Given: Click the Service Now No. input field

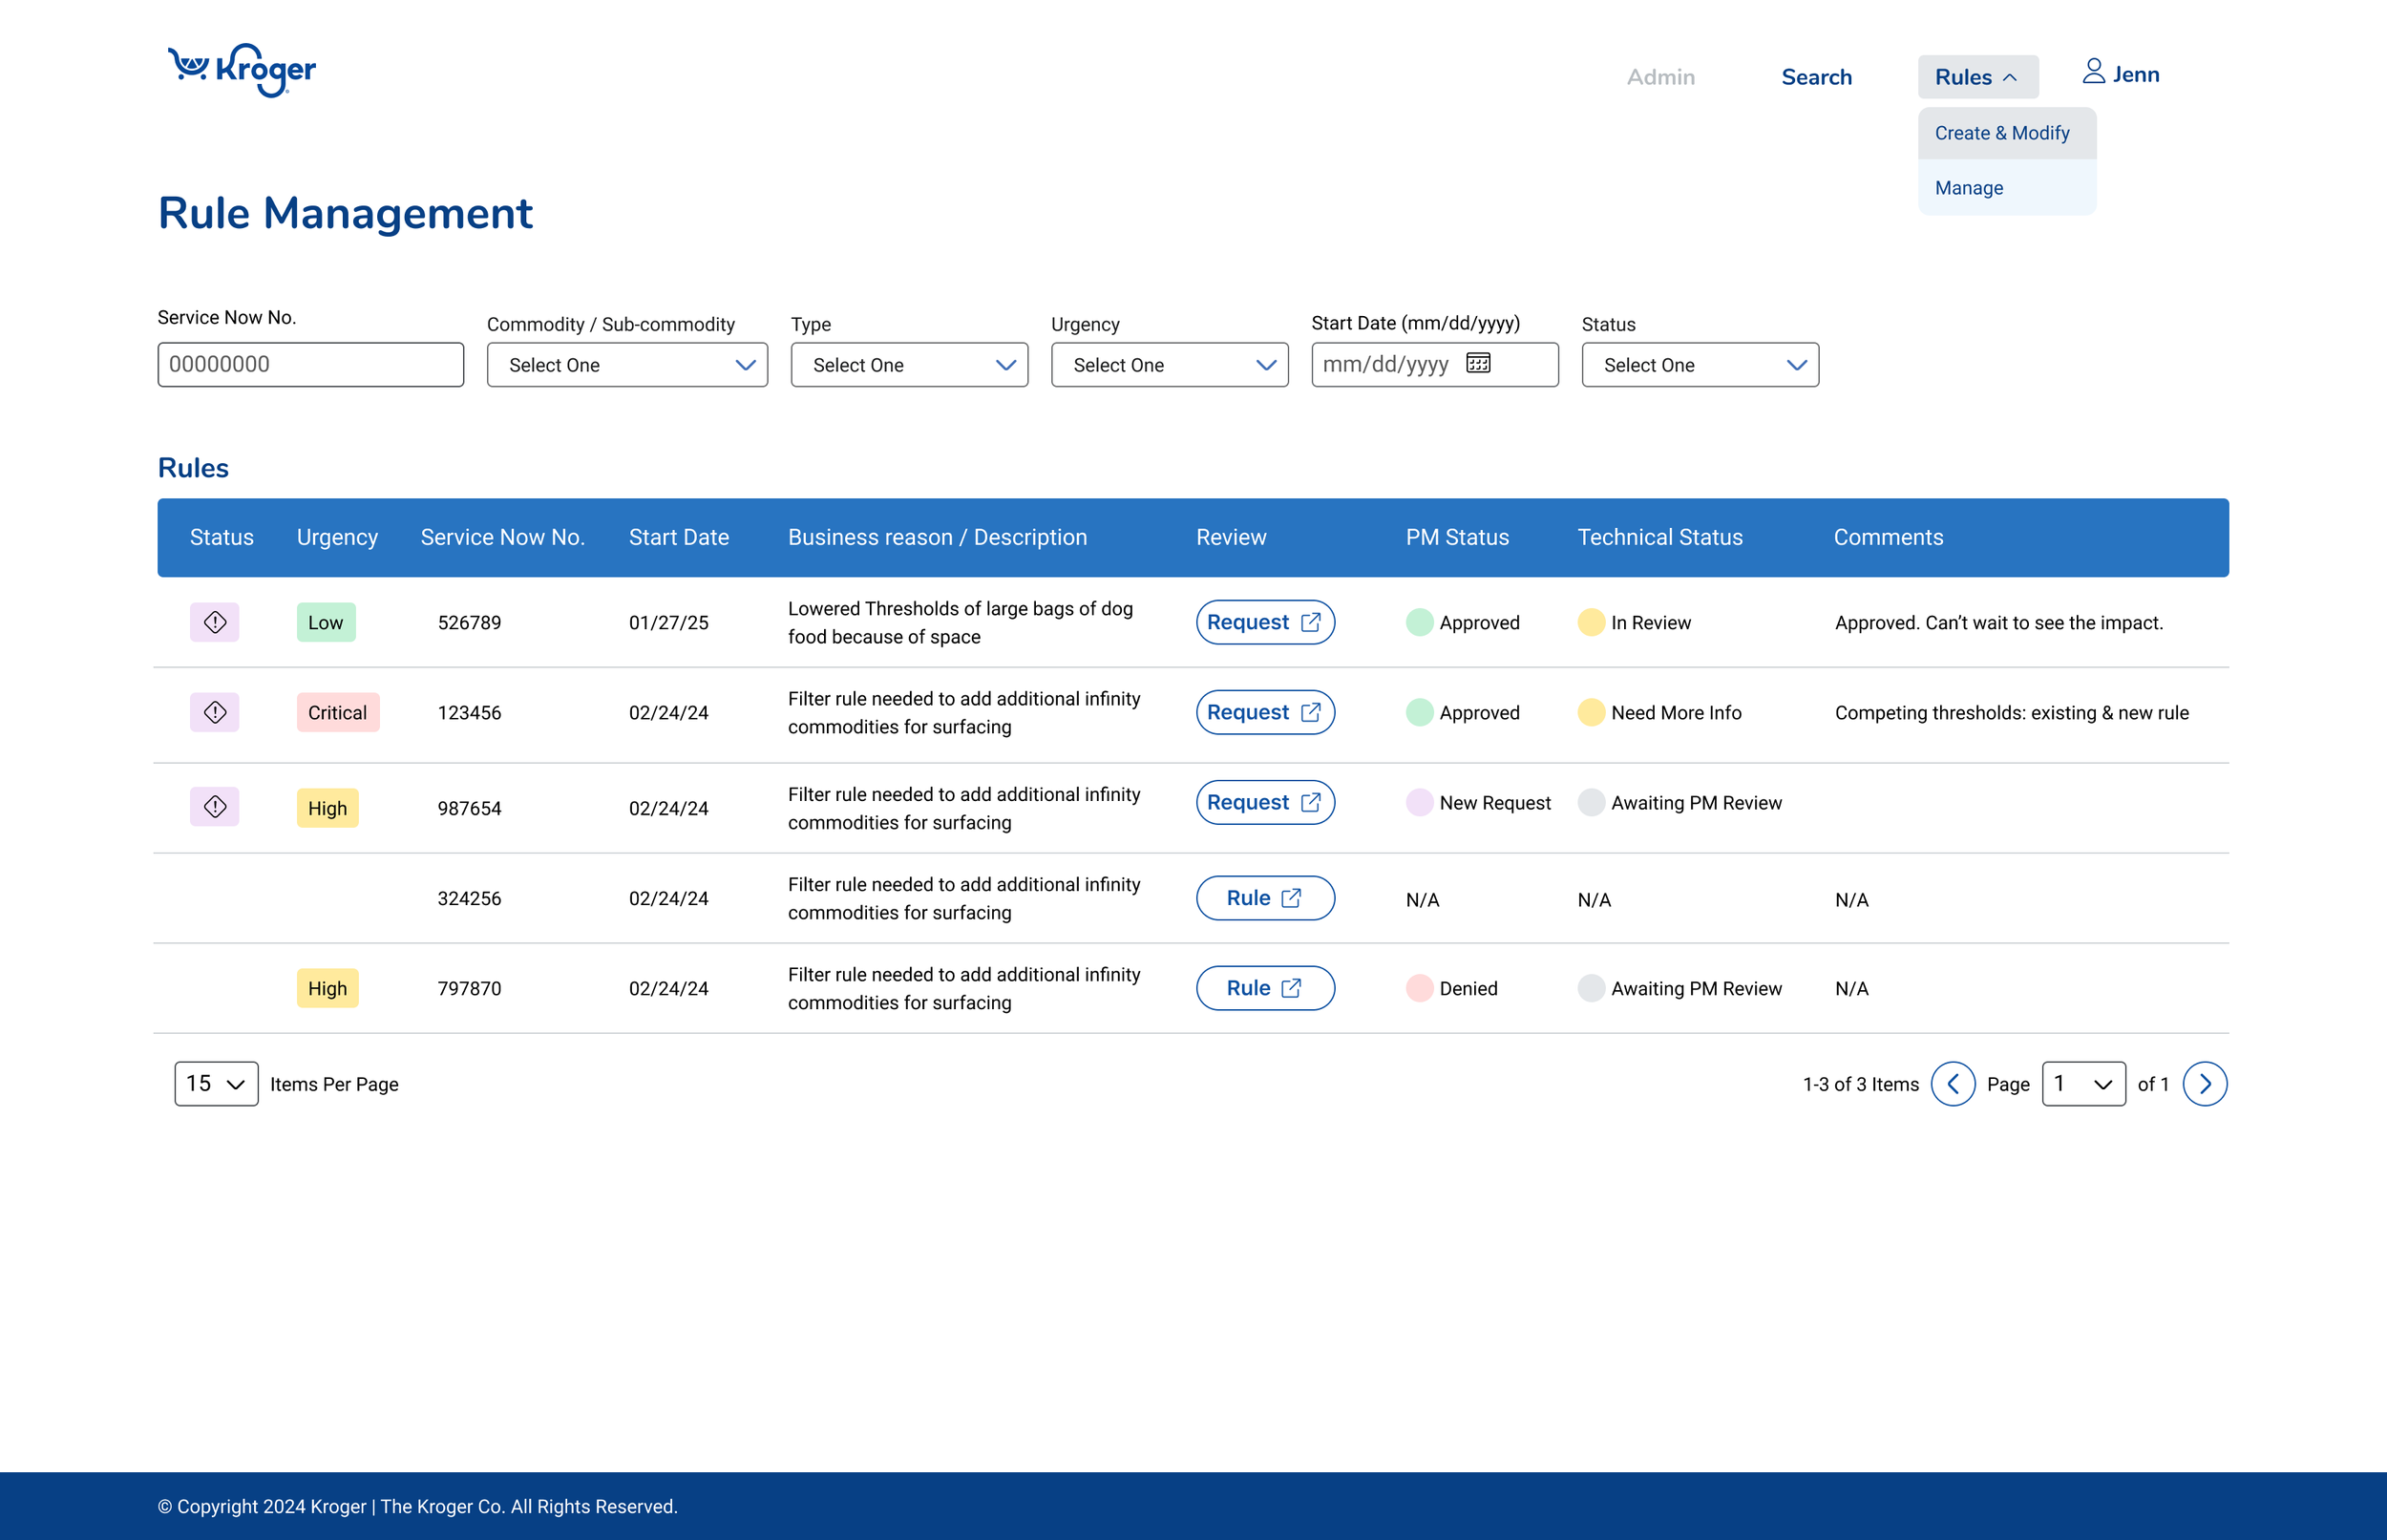Looking at the screenshot, I should (310, 364).
